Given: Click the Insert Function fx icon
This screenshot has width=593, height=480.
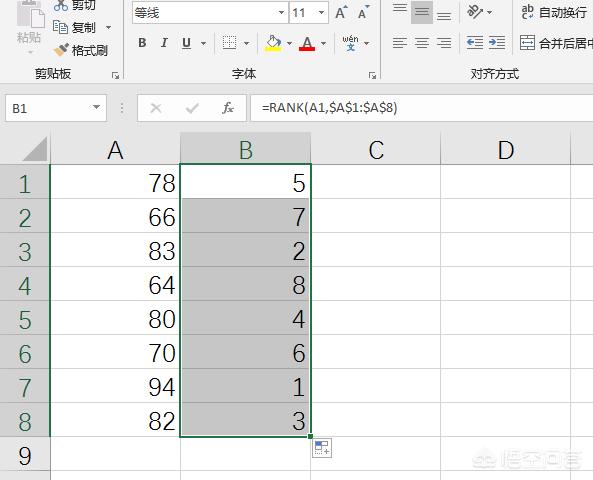Looking at the screenshot, I should [228, 108].
